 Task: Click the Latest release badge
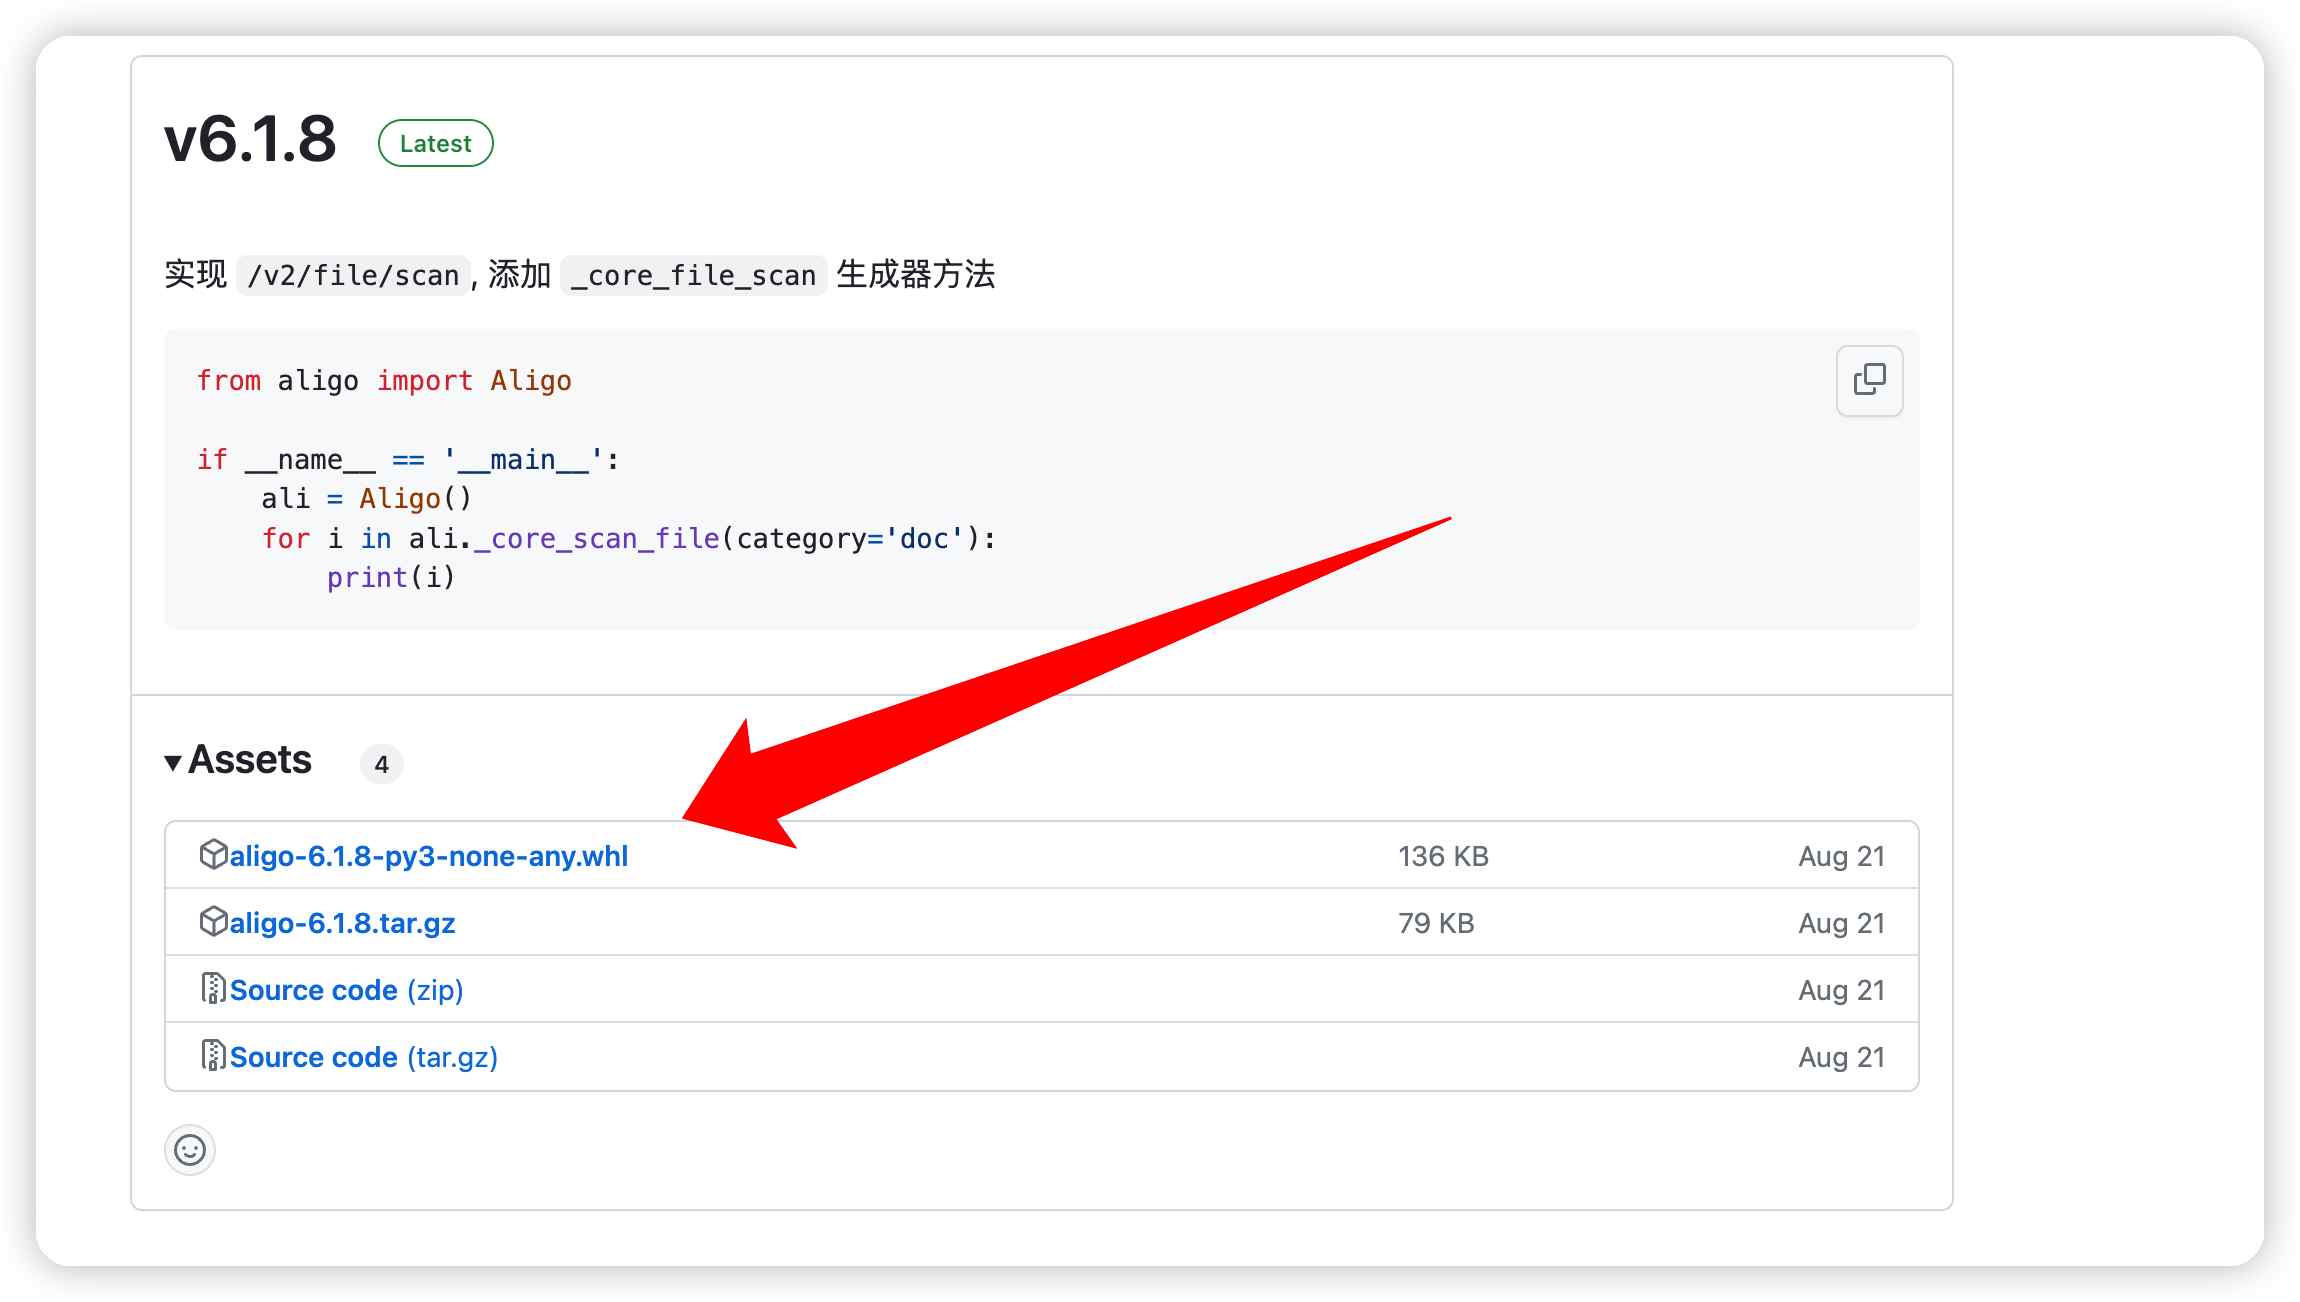tap(436, 143)
